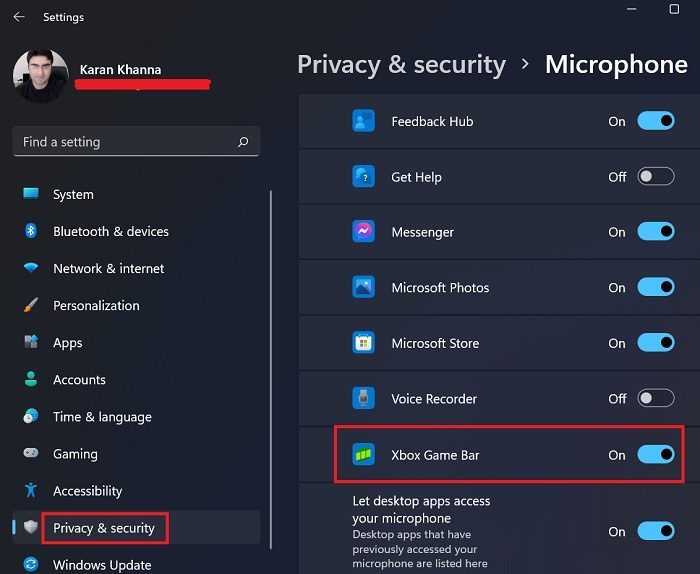Disable desktop apps microphone access toggle
The height and width of the screenshot is (574, 700).
tap(656, 531)
